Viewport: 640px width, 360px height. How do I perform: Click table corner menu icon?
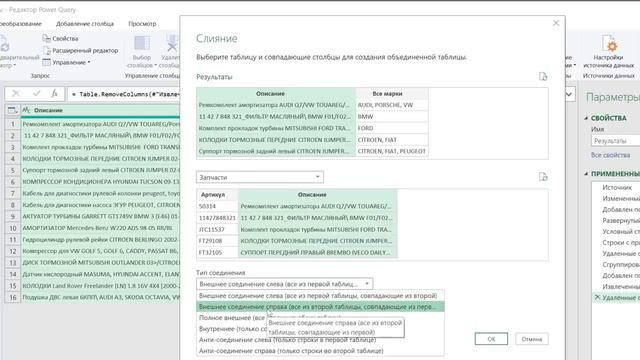click(12, 110)
